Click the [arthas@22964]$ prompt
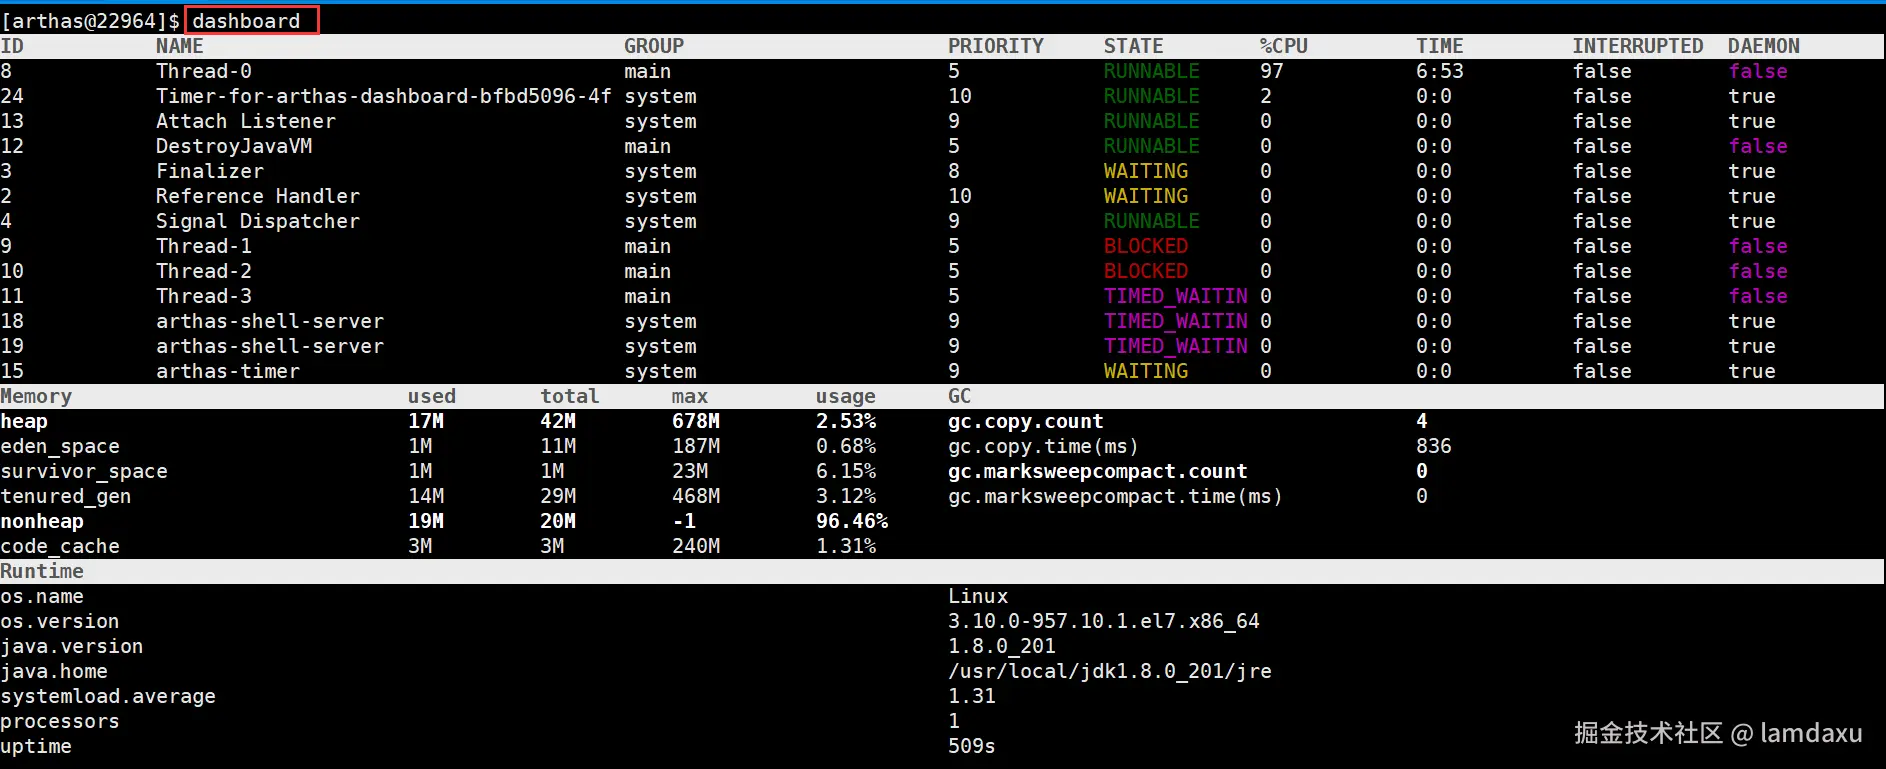Screen dimensions: 1886x769 pyautogui.click(x=90, y=21)
